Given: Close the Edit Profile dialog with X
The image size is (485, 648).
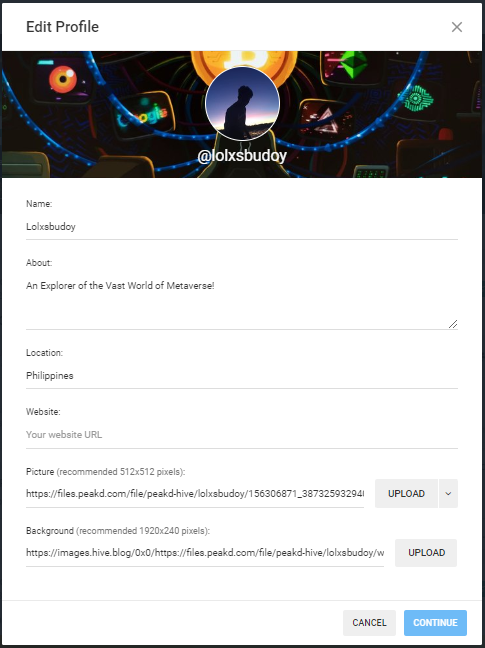Looking at the screenshot, I should [x=456, y=27].
